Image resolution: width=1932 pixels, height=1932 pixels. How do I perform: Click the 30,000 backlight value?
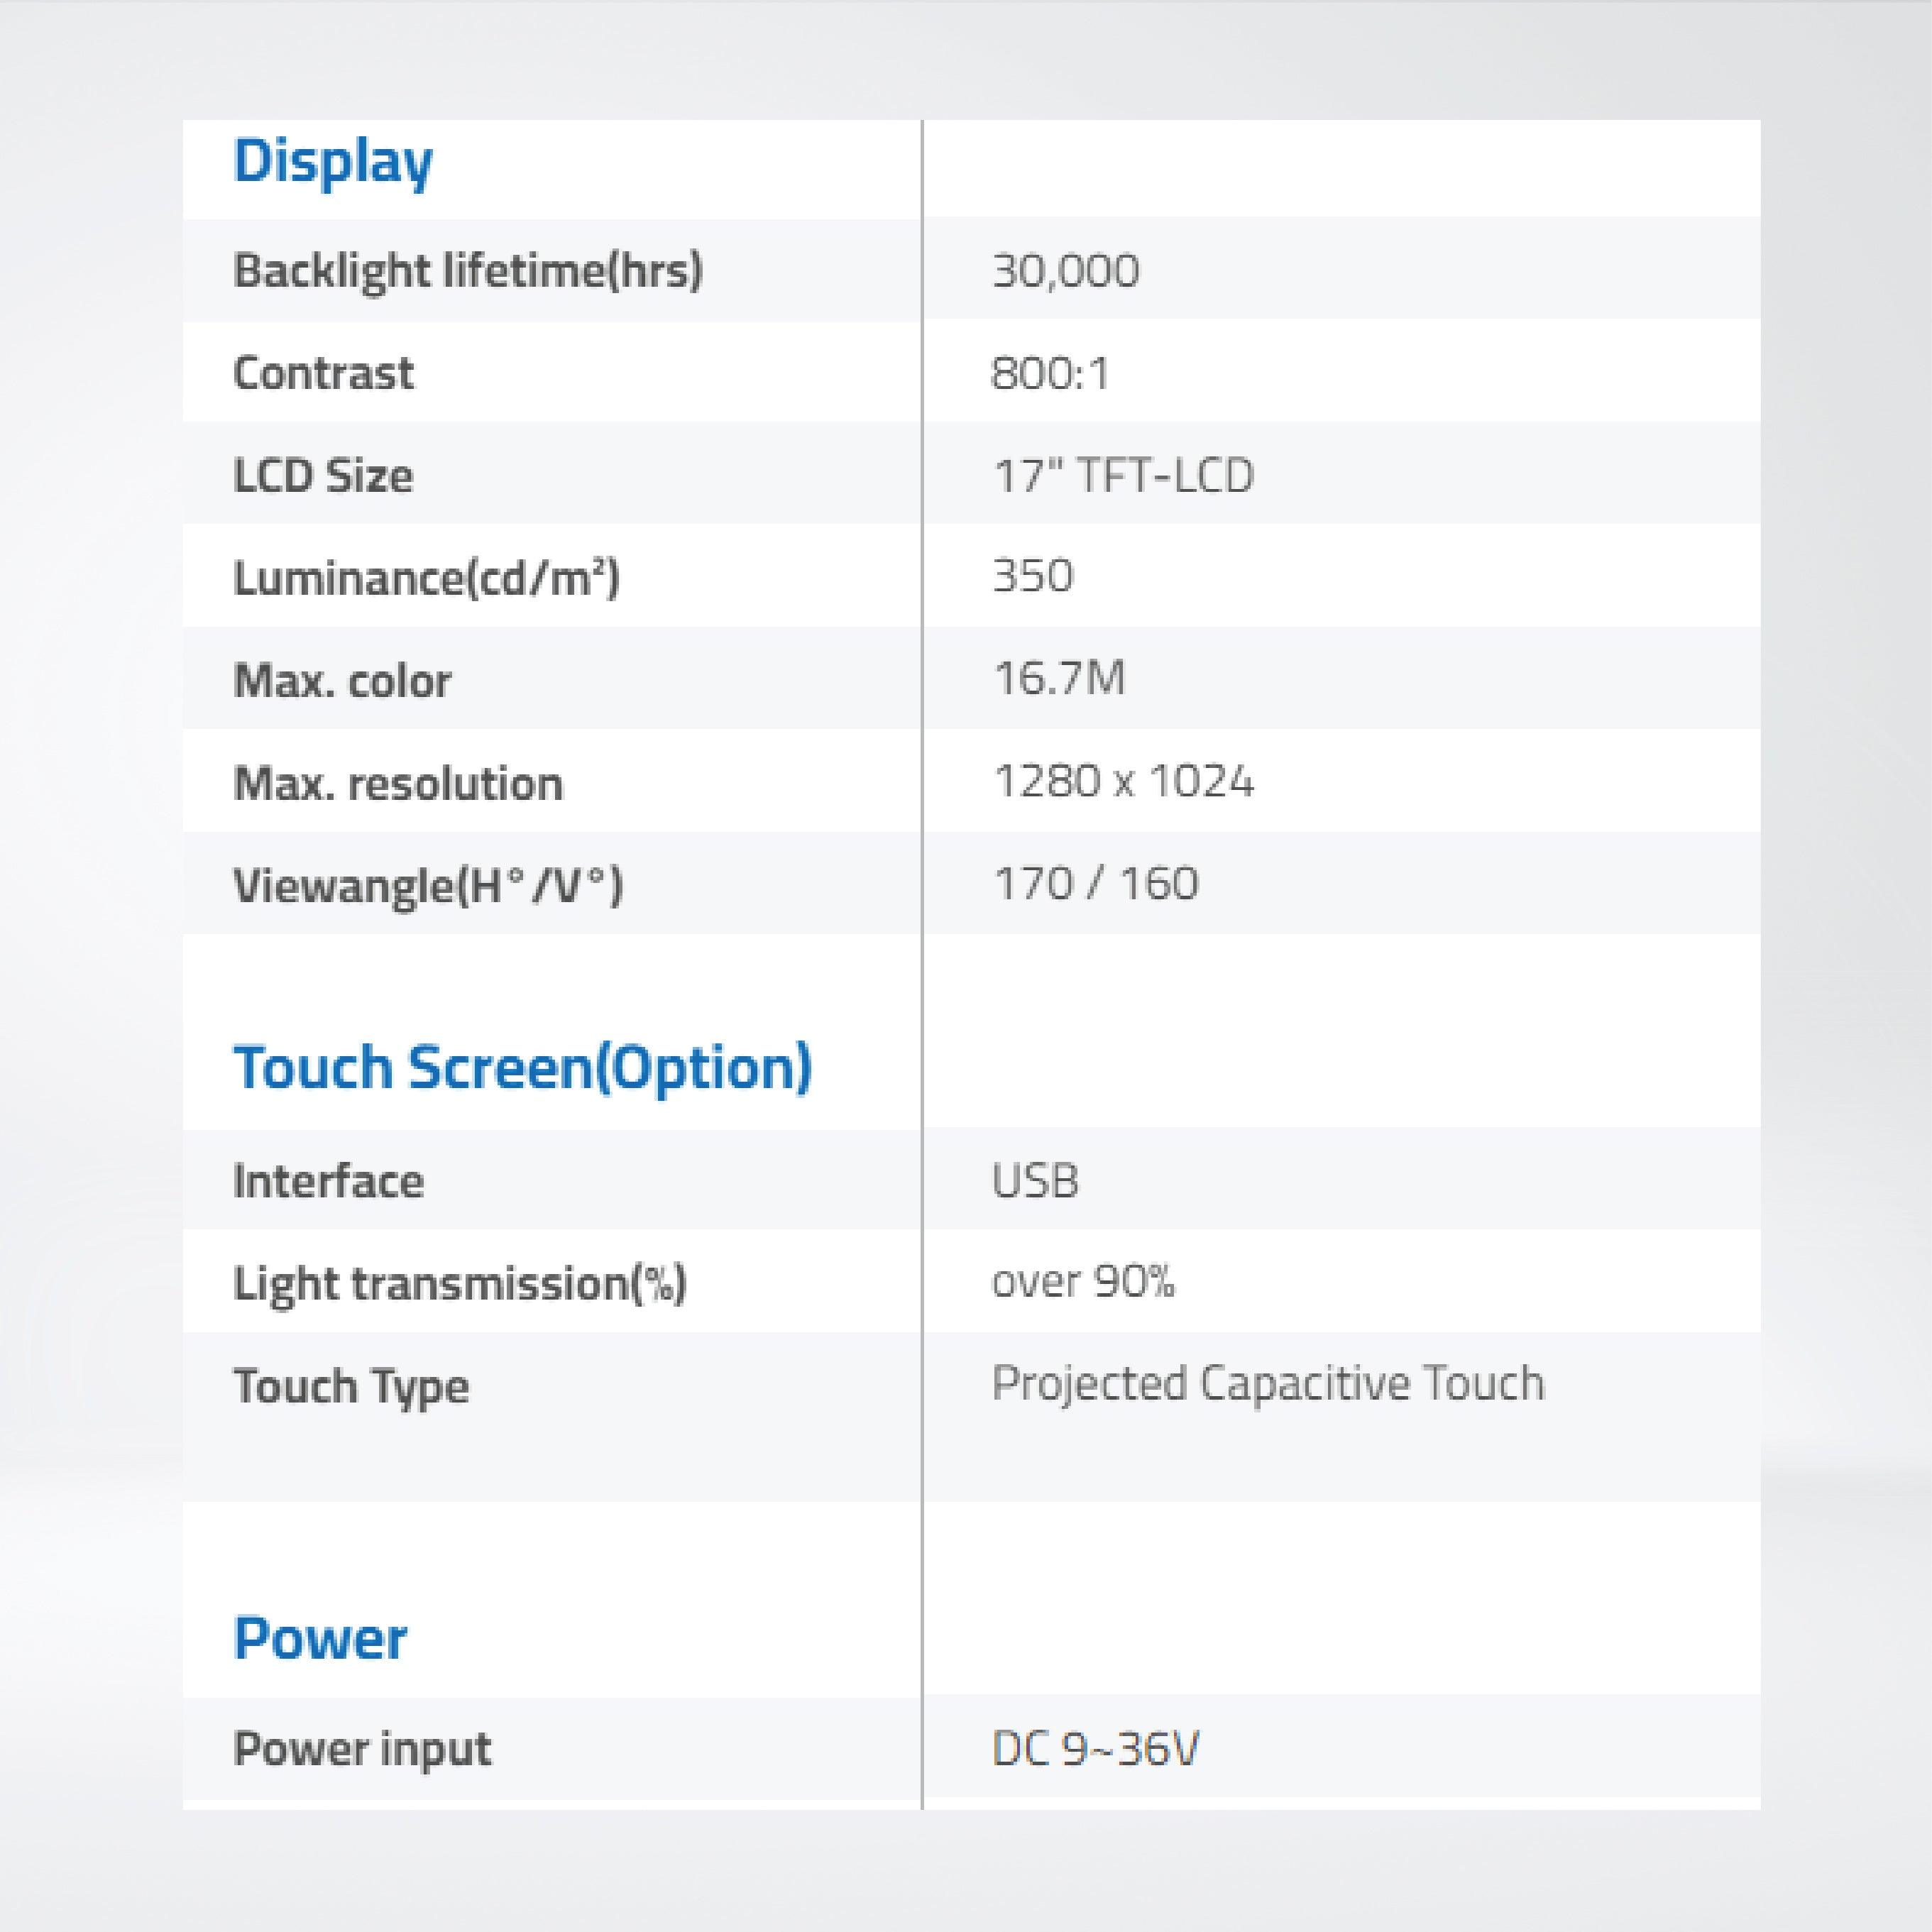(1065, 271)
